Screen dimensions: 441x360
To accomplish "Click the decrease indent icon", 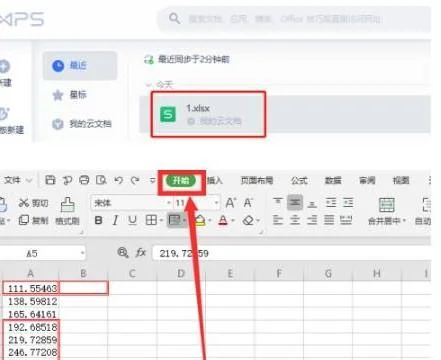I will 331,202.
